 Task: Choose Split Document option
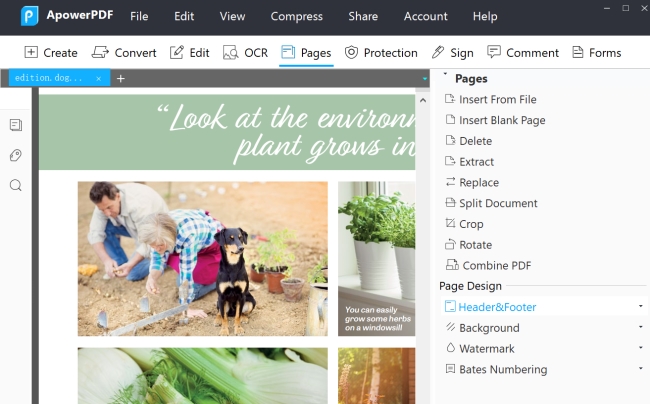tap(498, 203)
